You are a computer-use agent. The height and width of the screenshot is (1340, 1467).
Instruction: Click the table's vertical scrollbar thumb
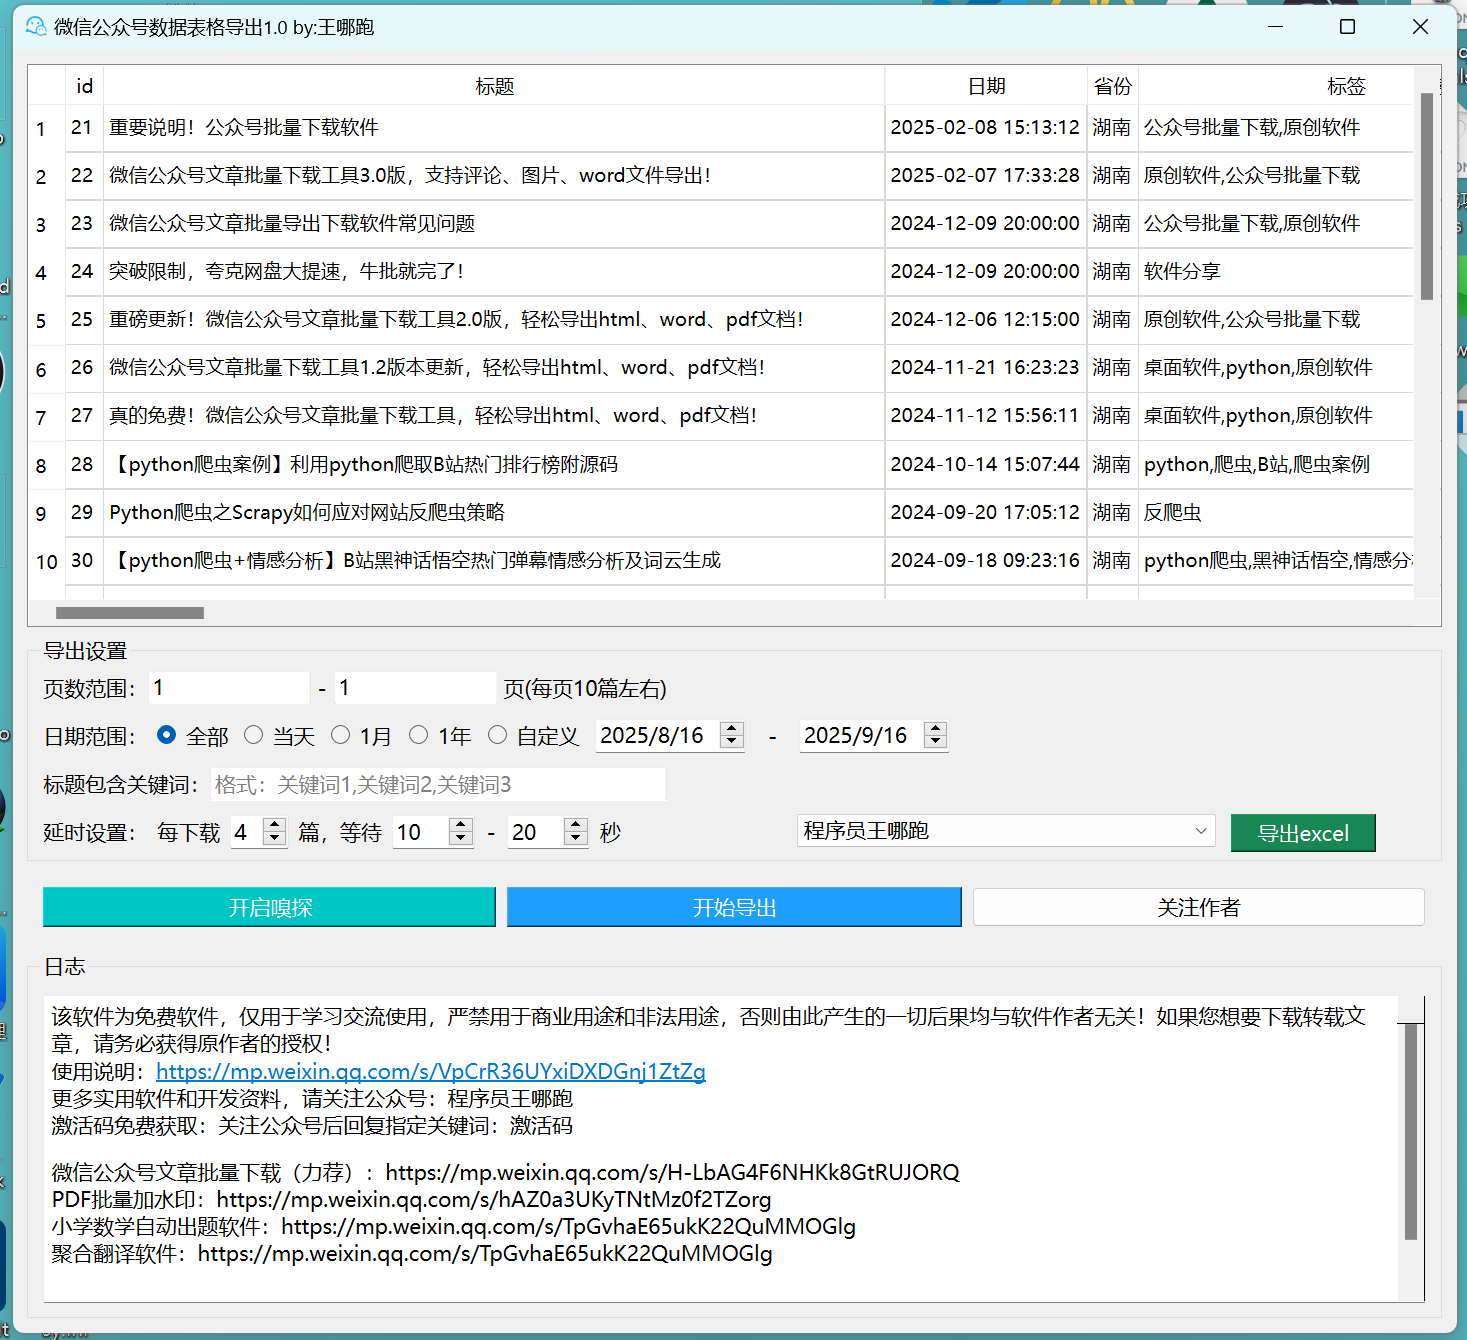point(1427,196)
